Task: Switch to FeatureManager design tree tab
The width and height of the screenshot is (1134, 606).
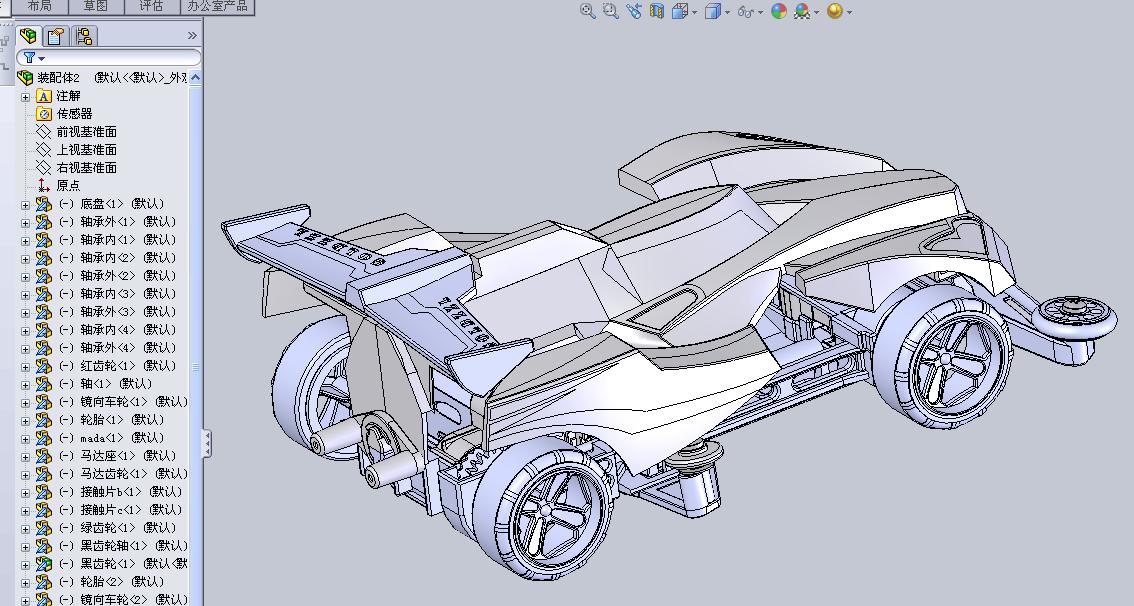Action: [x=29, y=35]
